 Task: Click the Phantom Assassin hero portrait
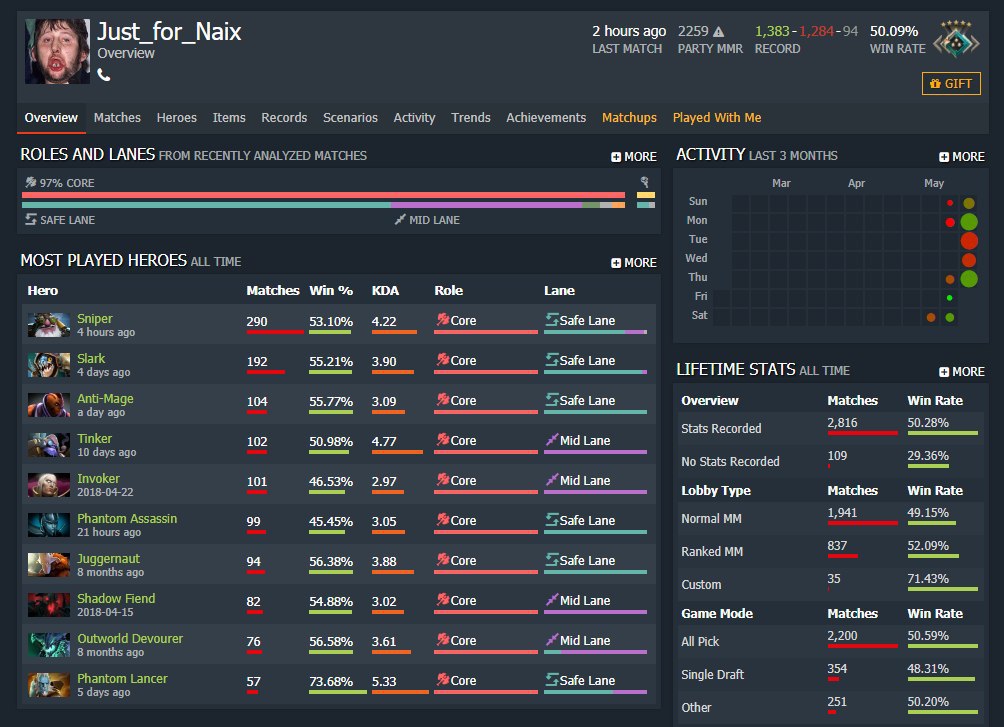(x=49, y=525)
